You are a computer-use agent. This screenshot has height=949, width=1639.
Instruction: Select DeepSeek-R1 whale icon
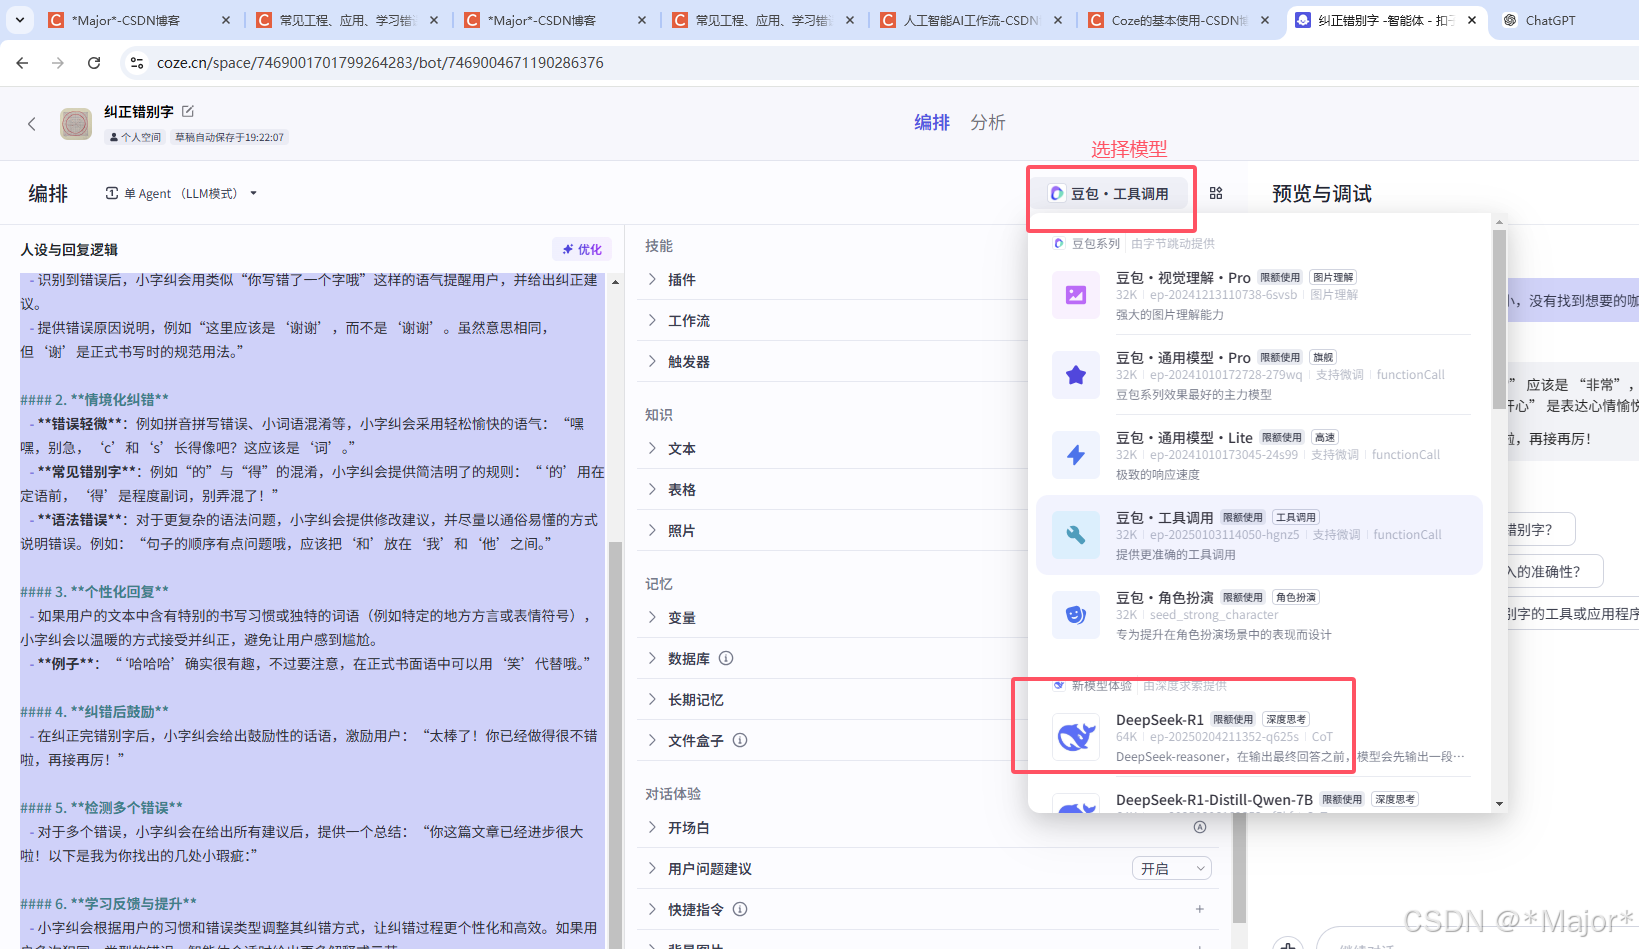click(x=1076, y=737)
